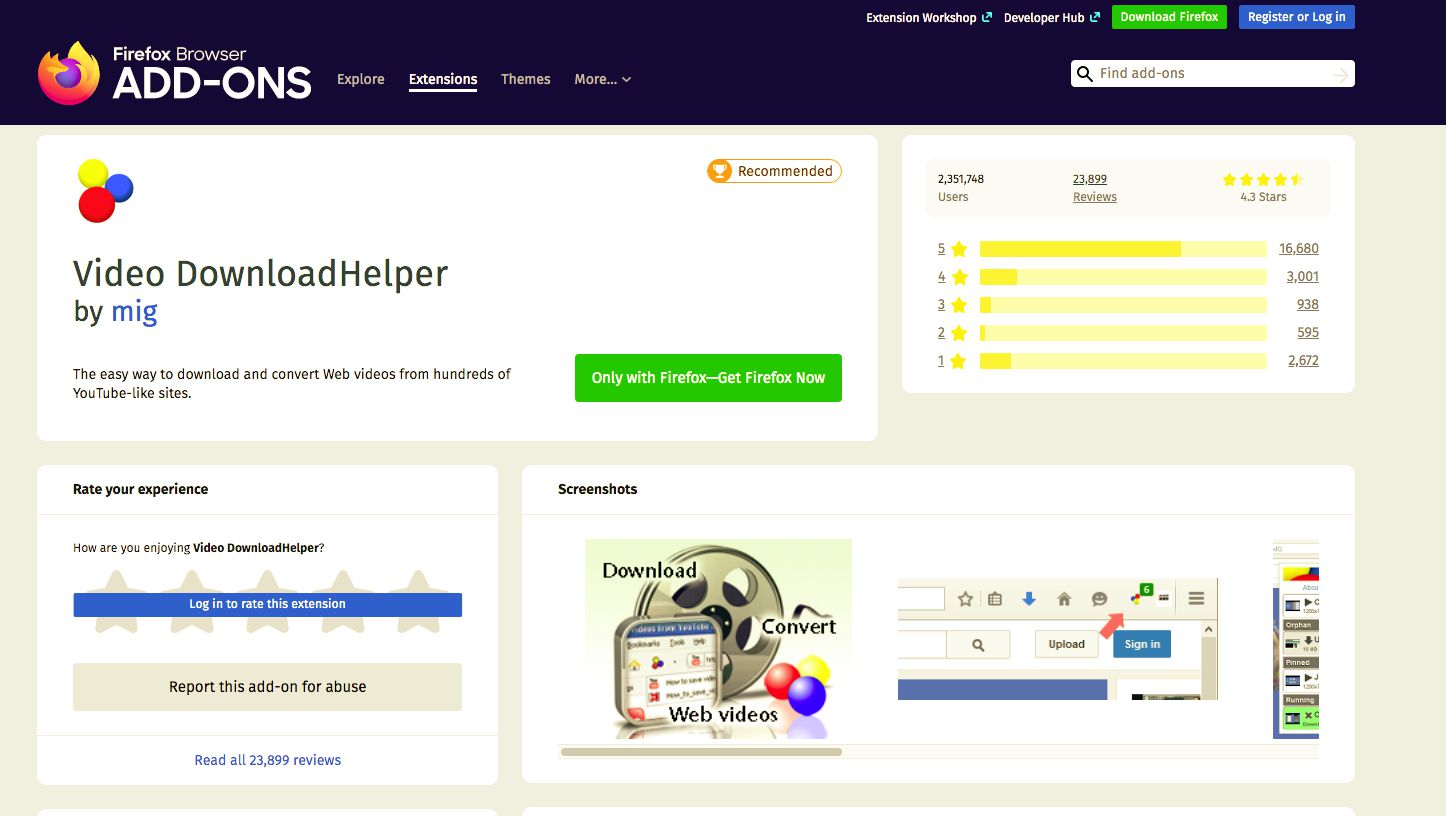Viewport: 1446px width, 816px height.
Task: Click the Extension Workshop external link icon
Action: (x=987, y=17)
